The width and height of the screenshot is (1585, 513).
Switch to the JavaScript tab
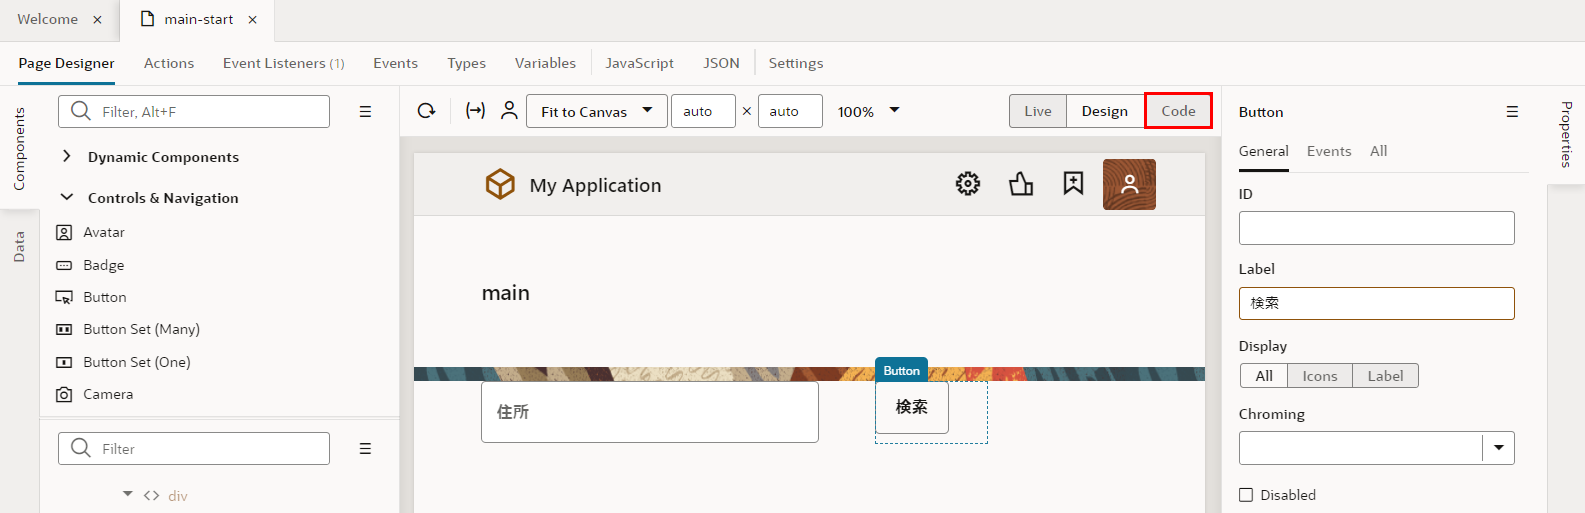(x=639, y=63)
